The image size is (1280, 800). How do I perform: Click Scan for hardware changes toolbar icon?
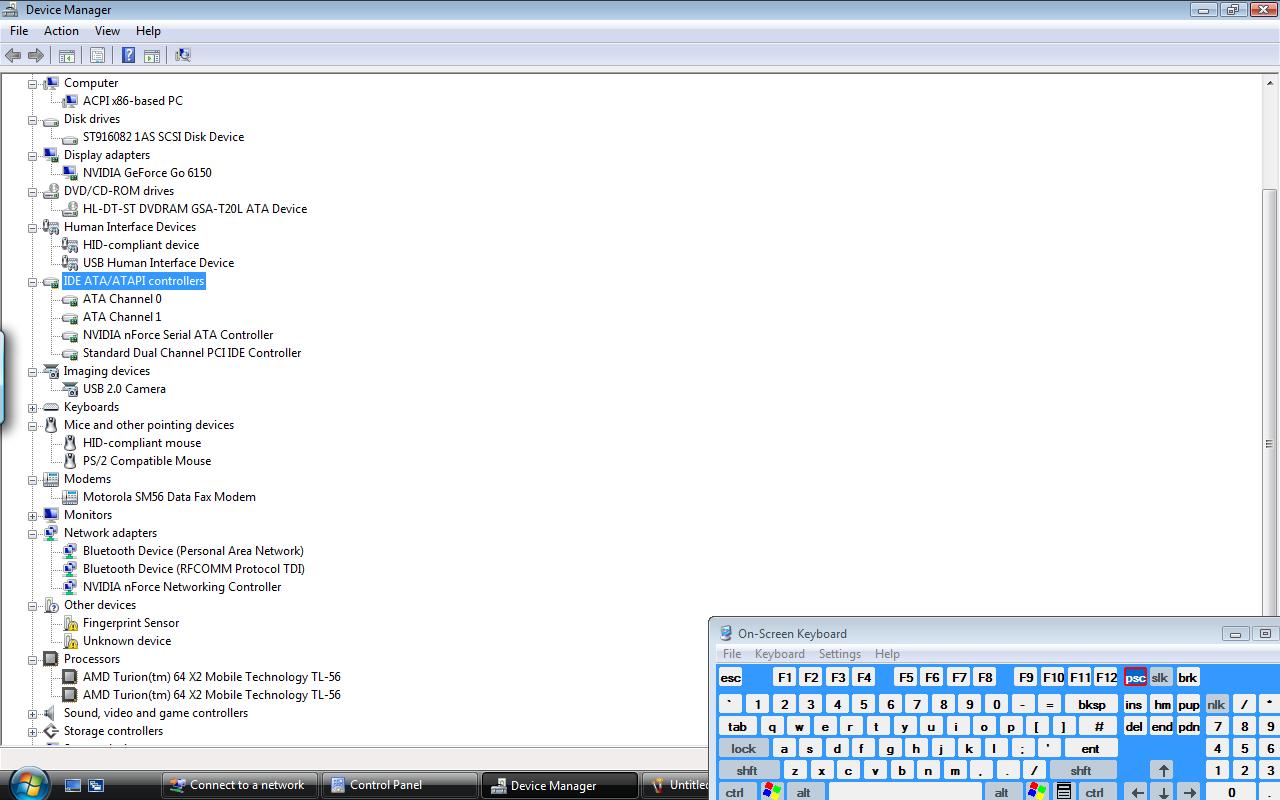[183, 55]
